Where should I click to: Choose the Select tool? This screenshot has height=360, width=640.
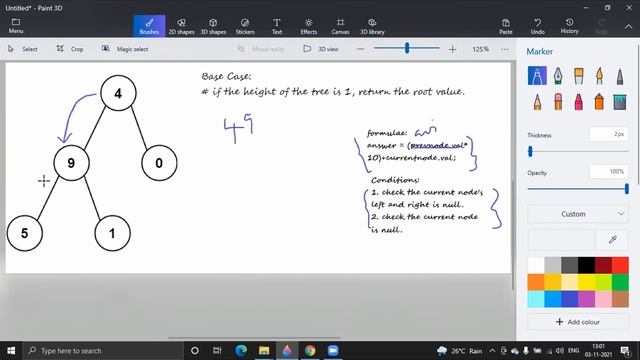coord(23,49)
